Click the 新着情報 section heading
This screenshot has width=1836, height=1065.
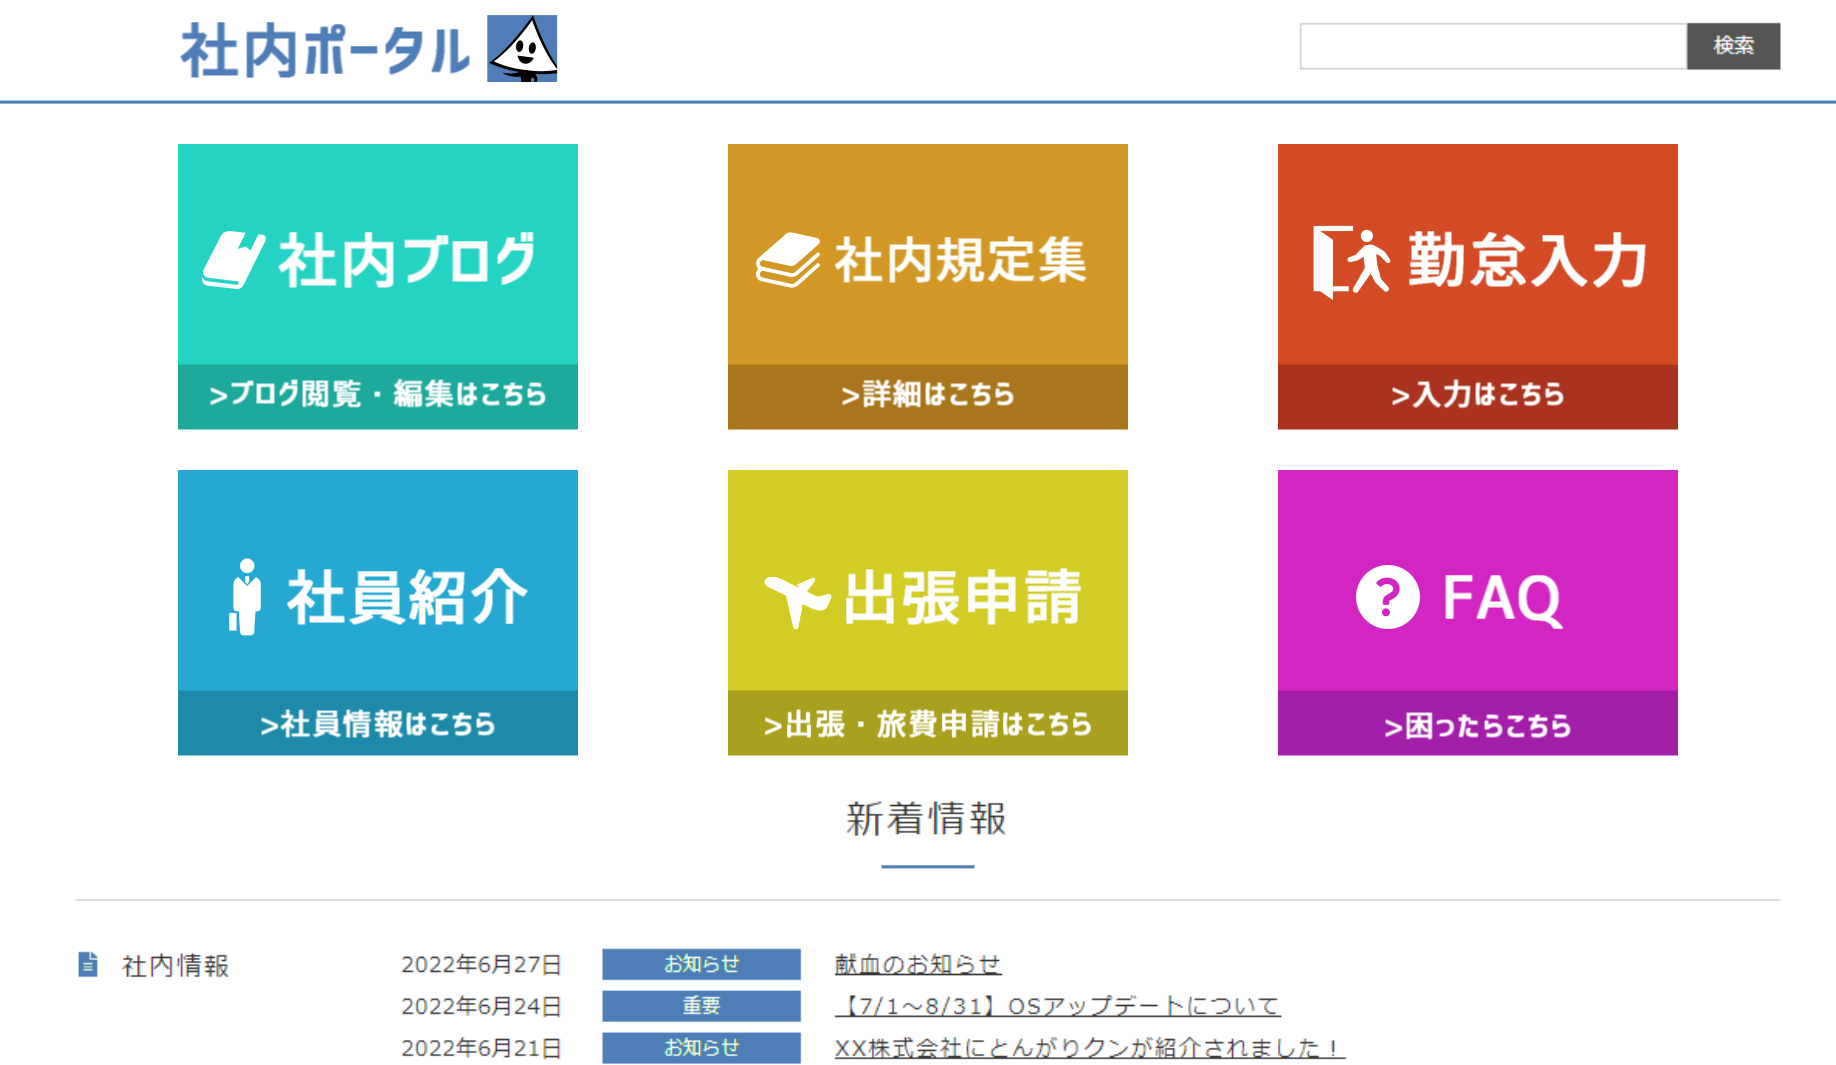pyautogui.click(x=927, y=818)
